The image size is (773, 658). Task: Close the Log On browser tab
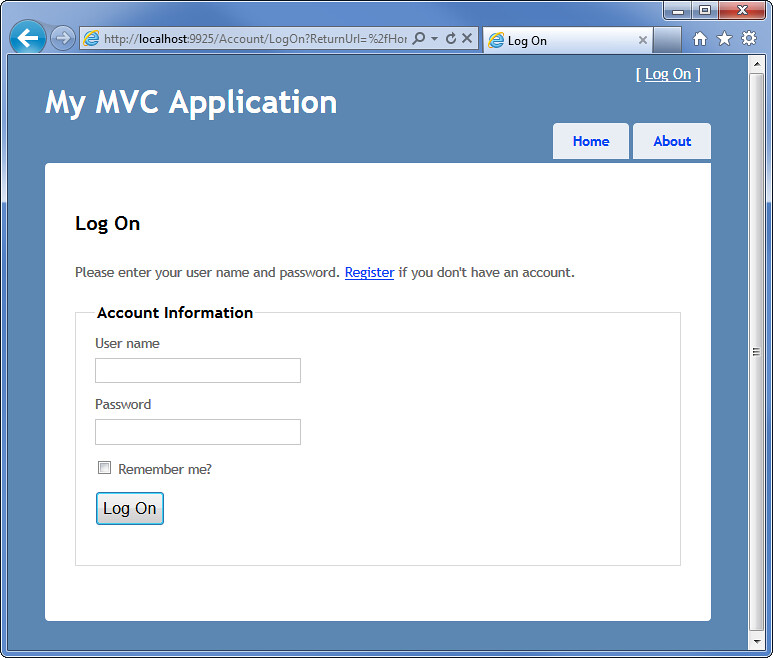pyautogui.click(x=643, y=41)
